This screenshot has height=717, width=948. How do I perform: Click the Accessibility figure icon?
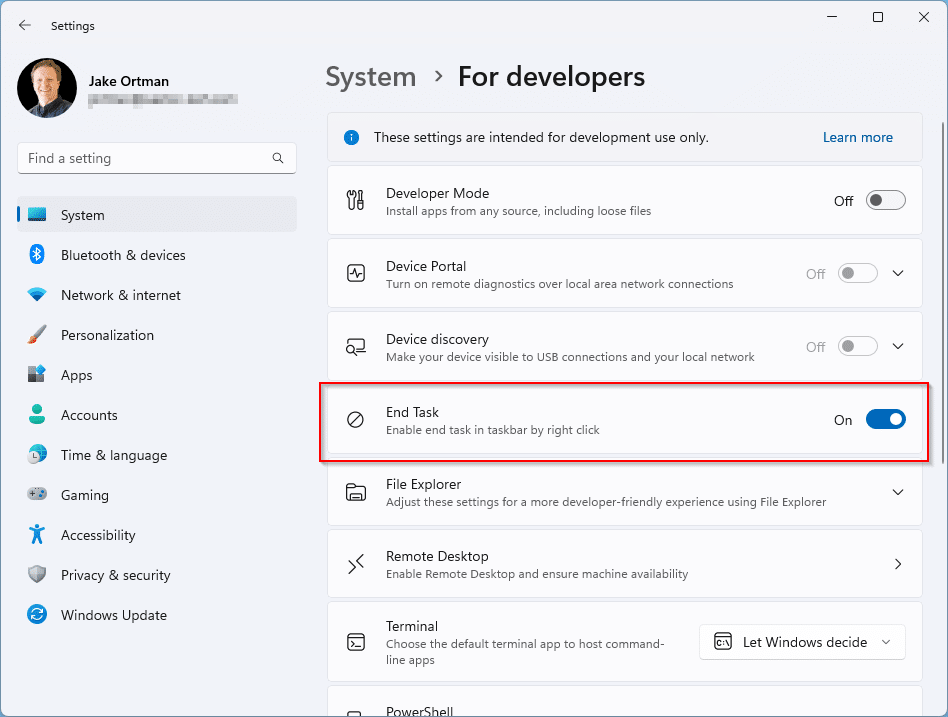click(37, 534)
